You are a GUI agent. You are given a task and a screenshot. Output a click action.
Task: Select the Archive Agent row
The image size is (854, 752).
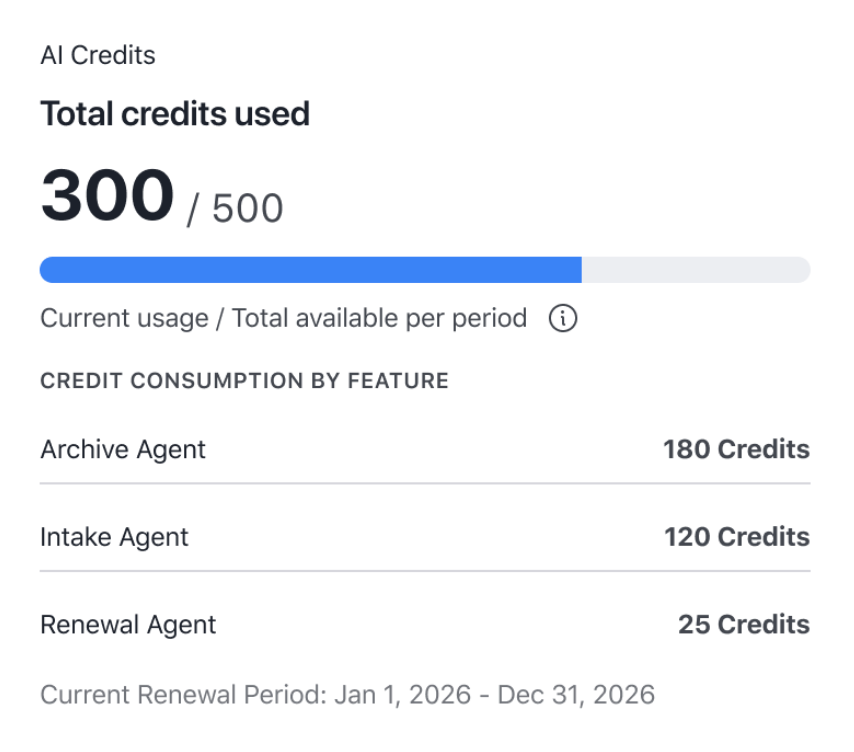click(x=425, y=450)
